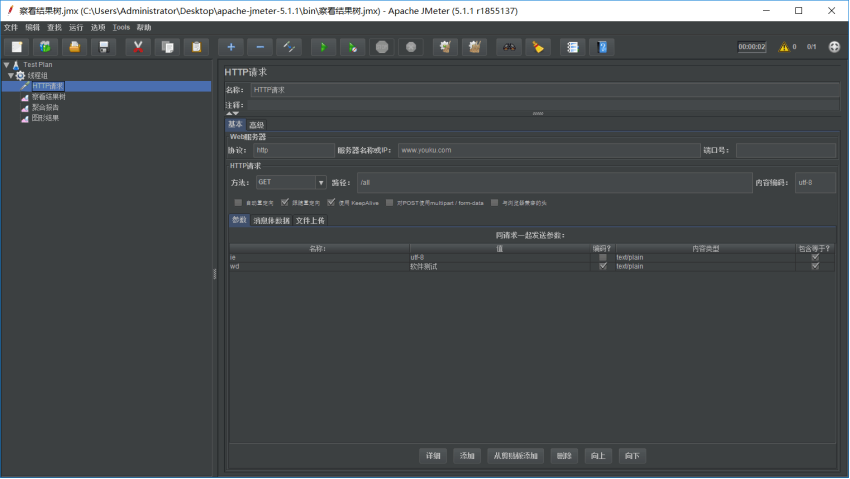850x479 pixels.
Task: Switch to the 高级 tab
Action: tap(256, 125)
